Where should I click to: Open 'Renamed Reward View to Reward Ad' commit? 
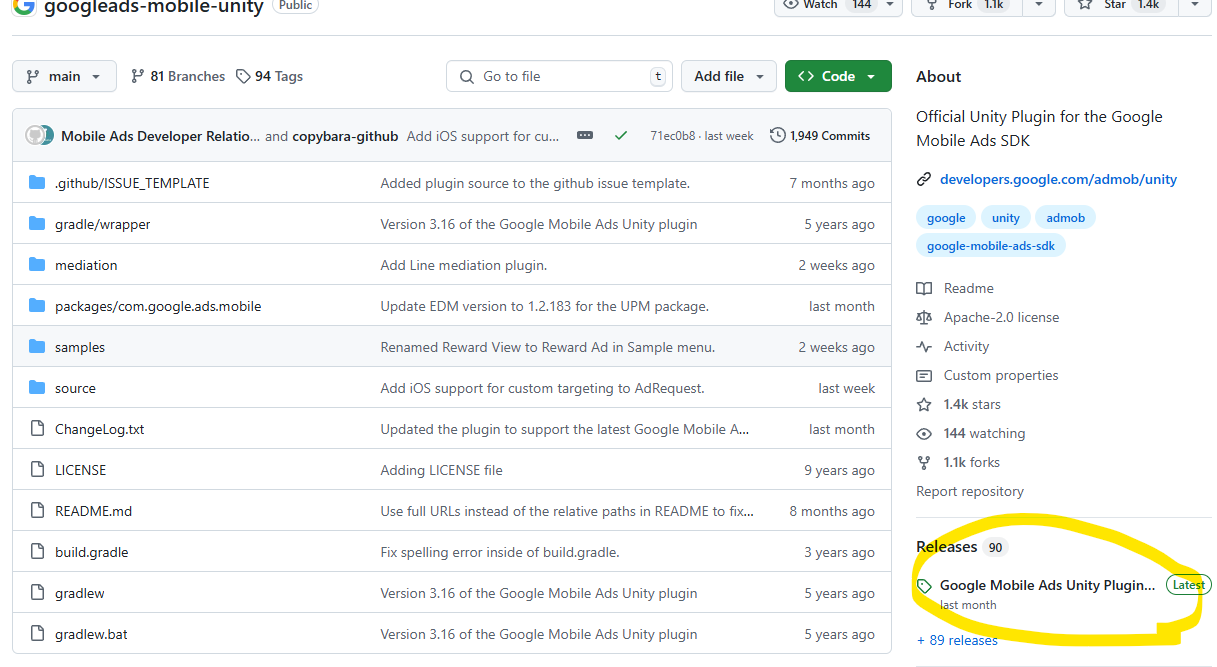(547, 347)
